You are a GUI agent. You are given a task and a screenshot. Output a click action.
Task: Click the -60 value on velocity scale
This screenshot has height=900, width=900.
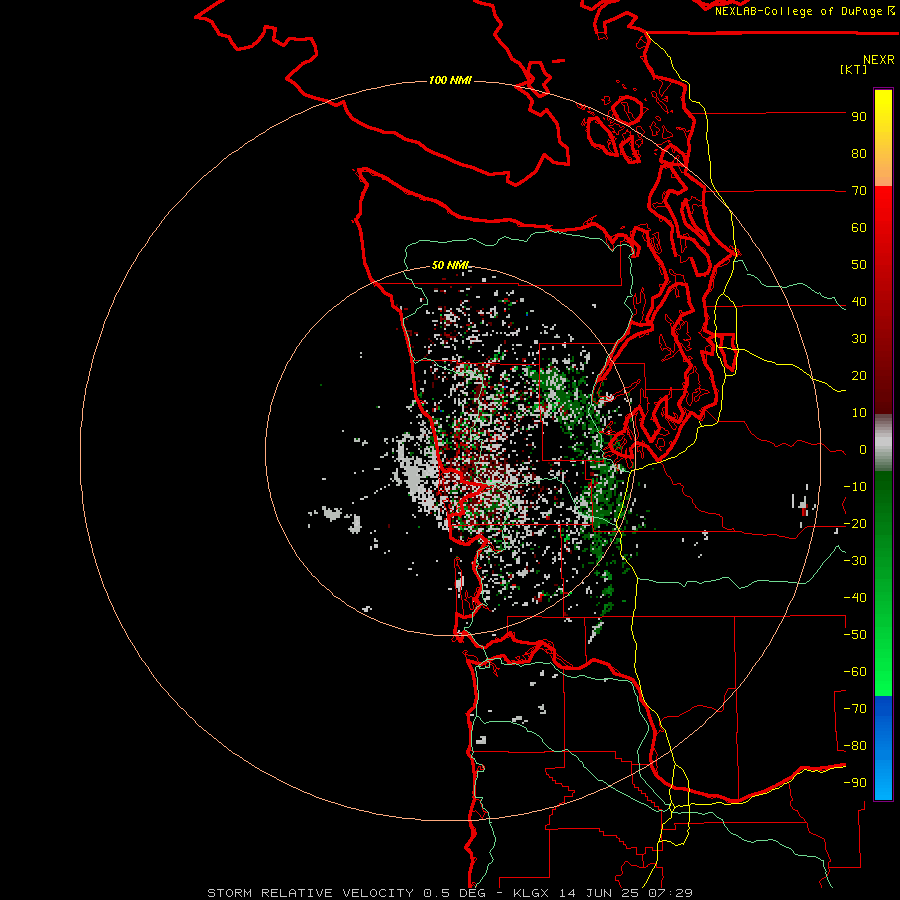point(855,672)
